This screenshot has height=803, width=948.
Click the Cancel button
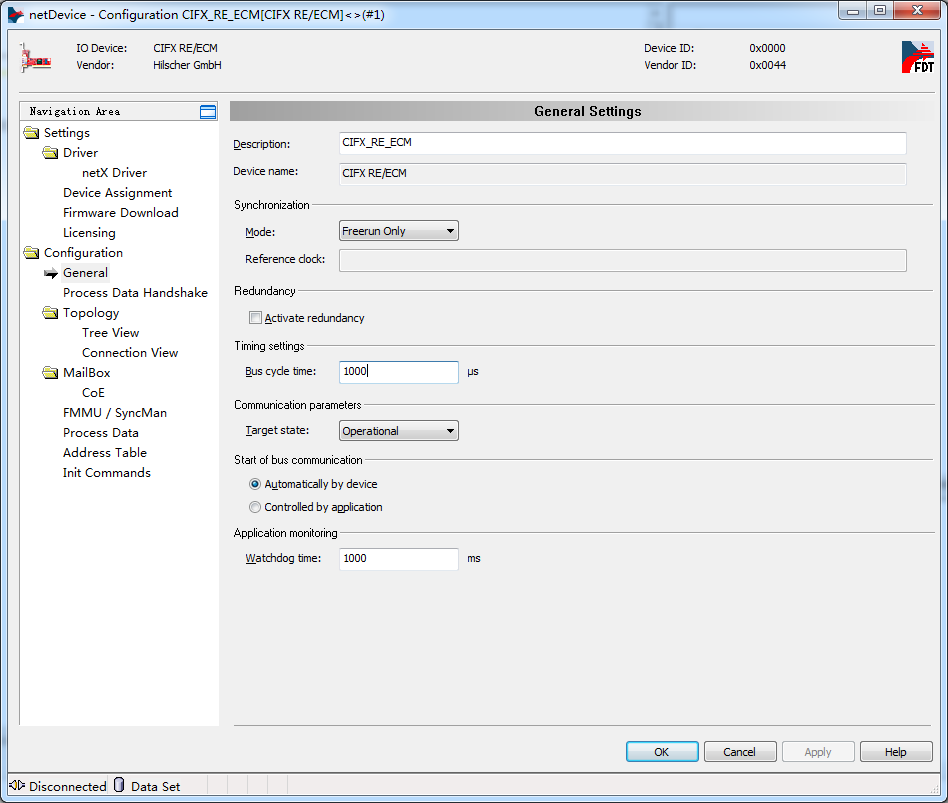(740, 752)
